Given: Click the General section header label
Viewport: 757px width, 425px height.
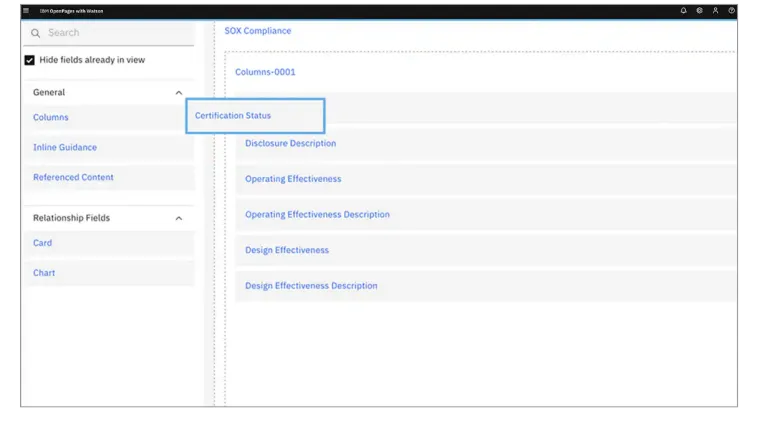Looking at the screenshot, I should coord(49,92).
